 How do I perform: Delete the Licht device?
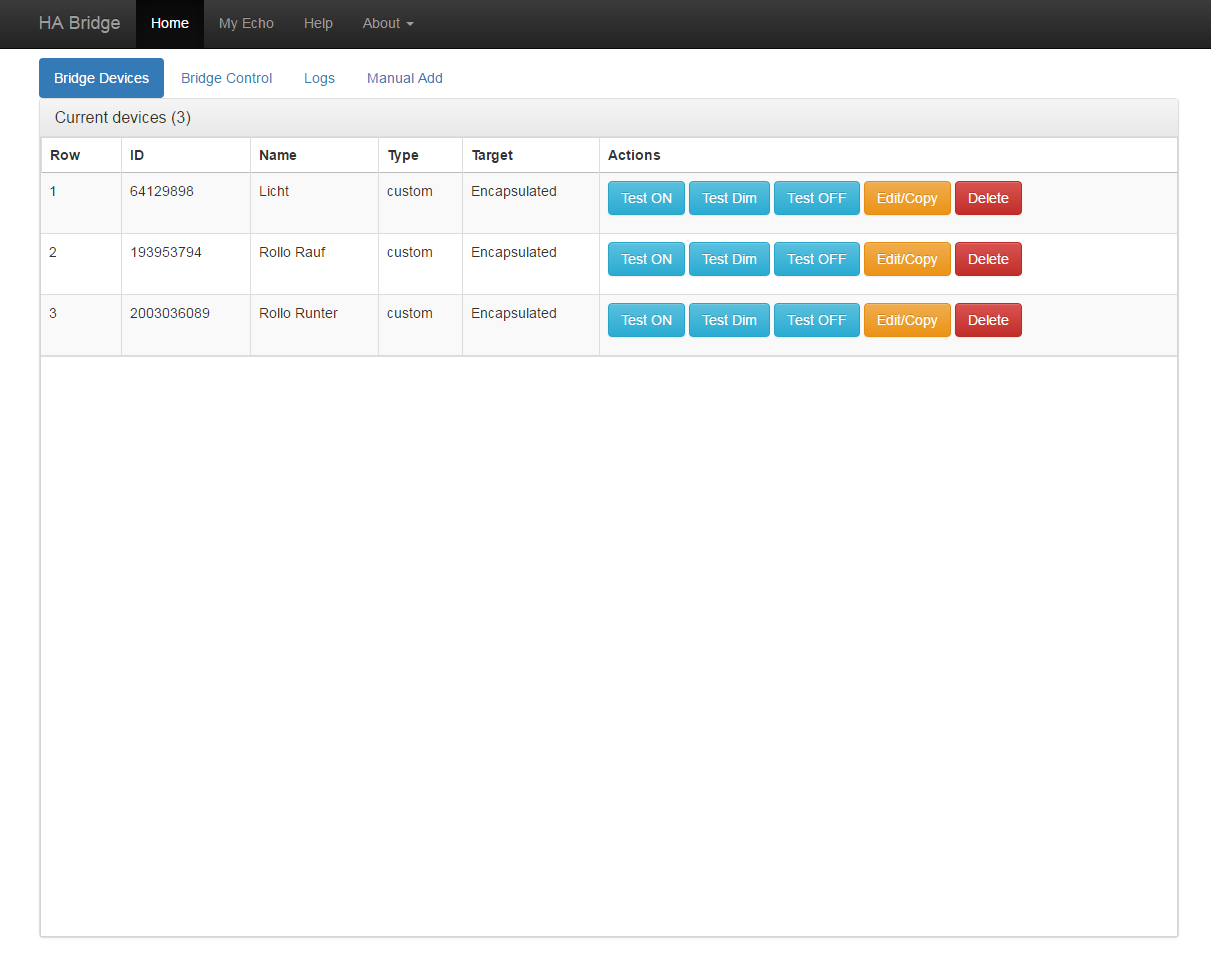tap(988, 198)
